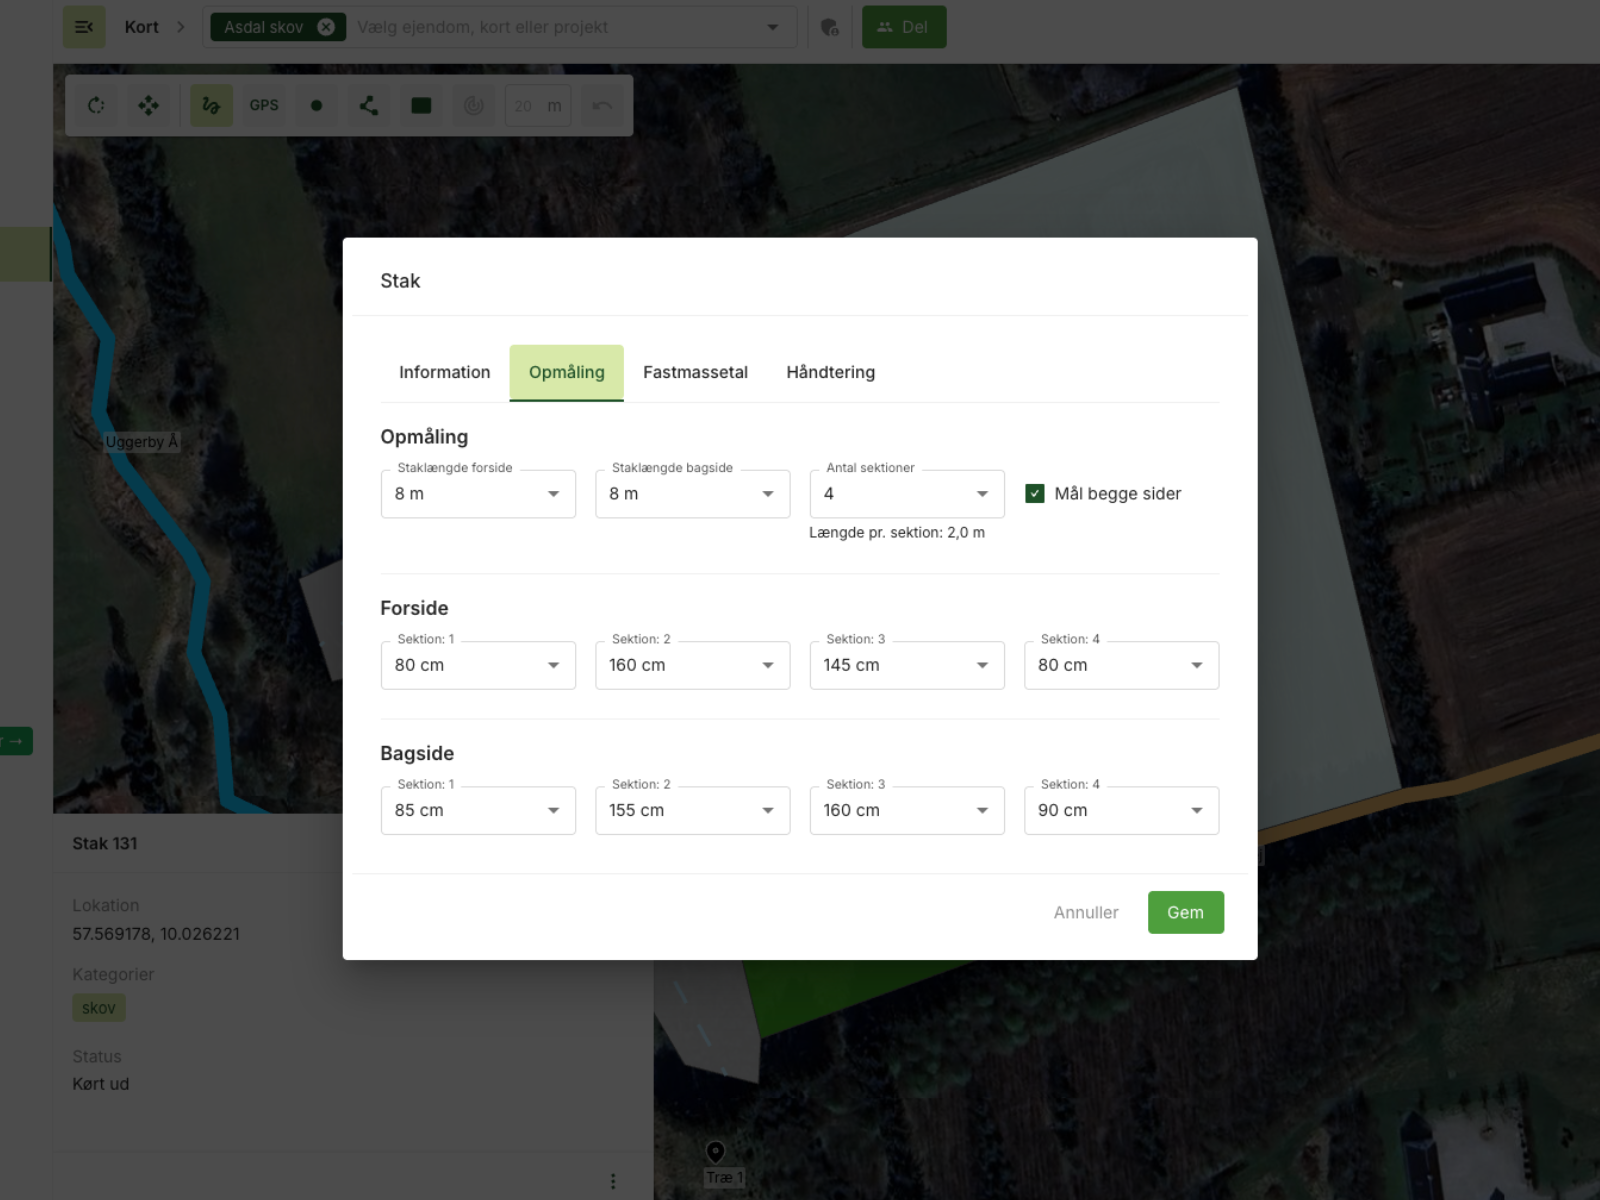The height and width of the screenshot is (1200, 1600).
Task: Collapse the sidebar menu icon
Action: tap(84, 27)
